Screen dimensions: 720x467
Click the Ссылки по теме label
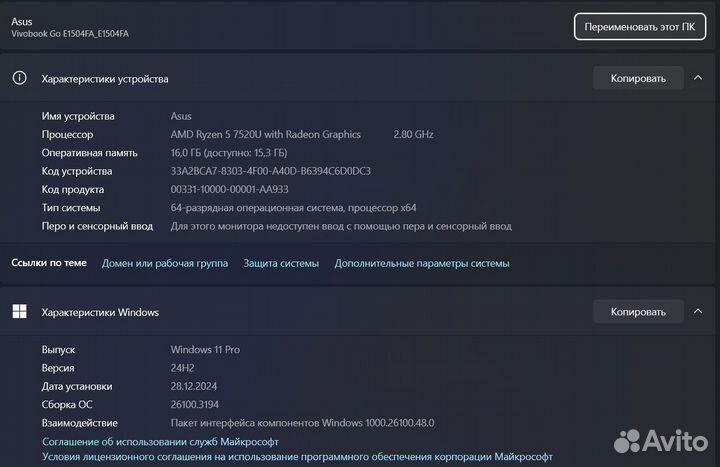point(49,263)
